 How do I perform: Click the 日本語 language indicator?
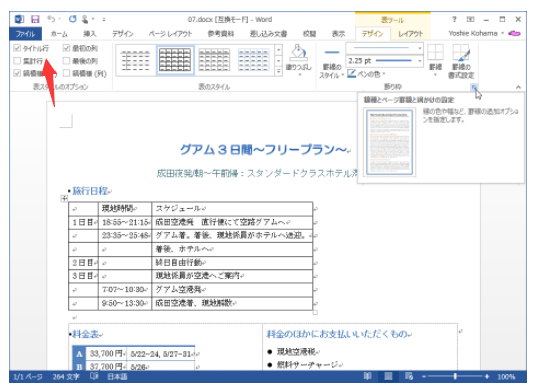point(117,376)
